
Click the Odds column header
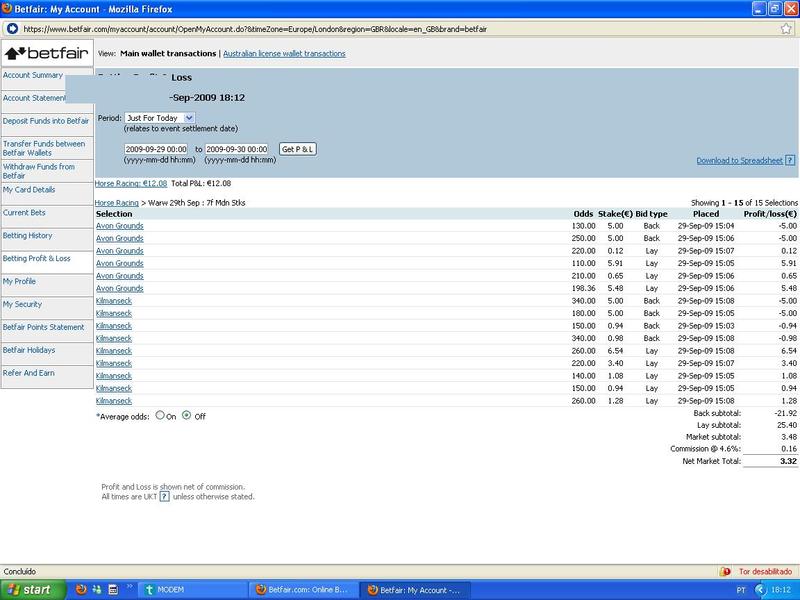[x=583, y=214]
